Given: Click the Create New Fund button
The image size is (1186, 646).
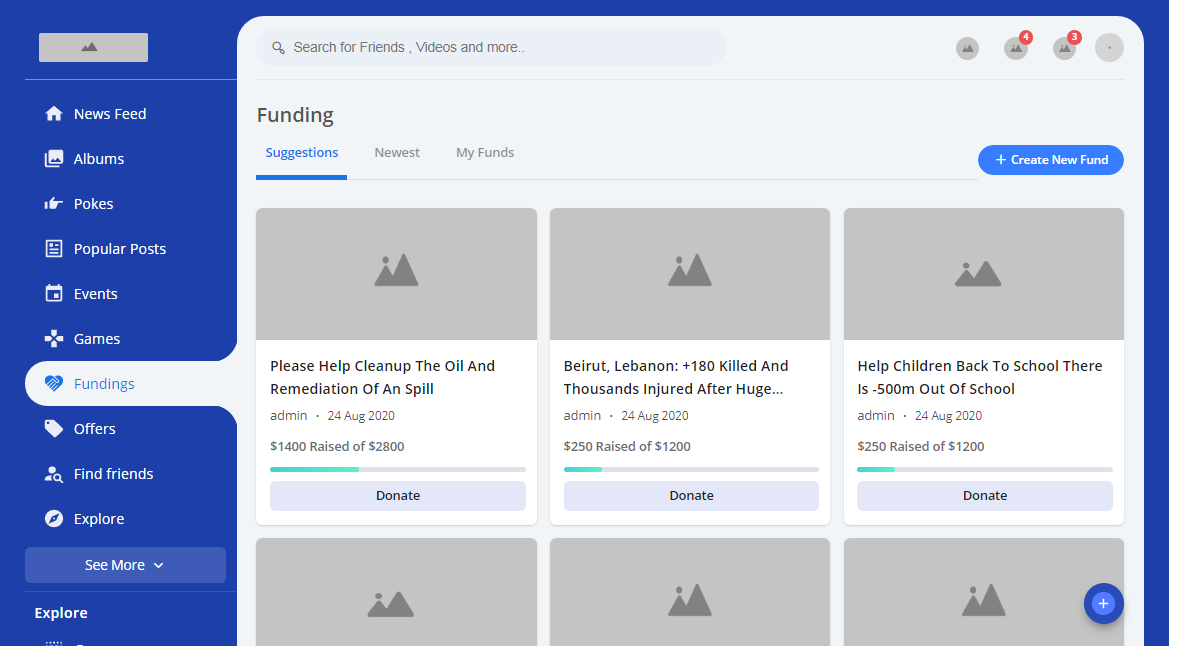Looking at the screenshot, I should [1050, 160].
